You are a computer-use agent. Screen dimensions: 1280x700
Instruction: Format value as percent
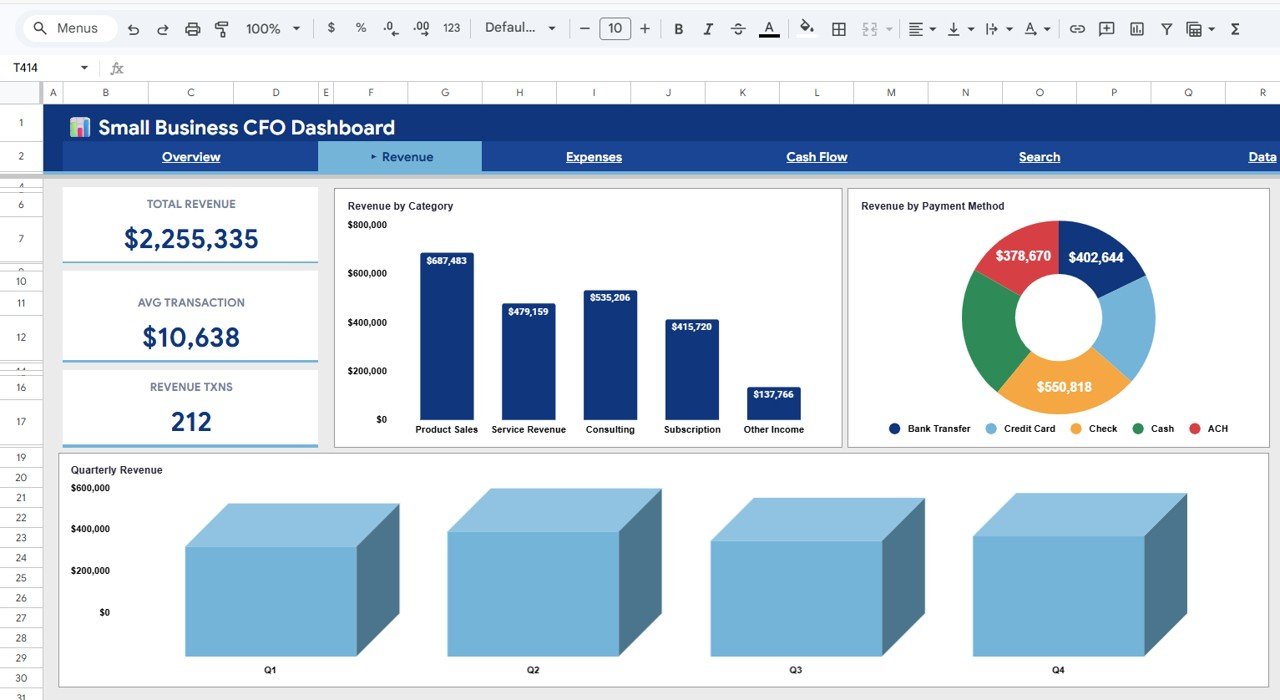click(360, 28)
